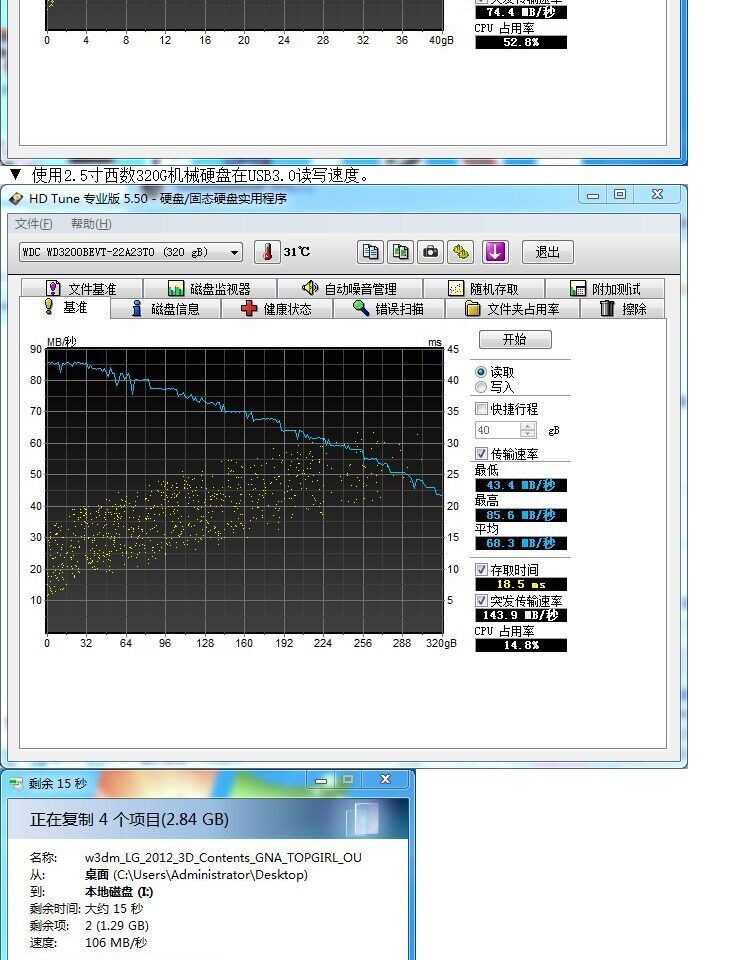Viewport: 750px width, 960px height.
Task: Enable the 快捷行程 checkbox
Action: 482,408
